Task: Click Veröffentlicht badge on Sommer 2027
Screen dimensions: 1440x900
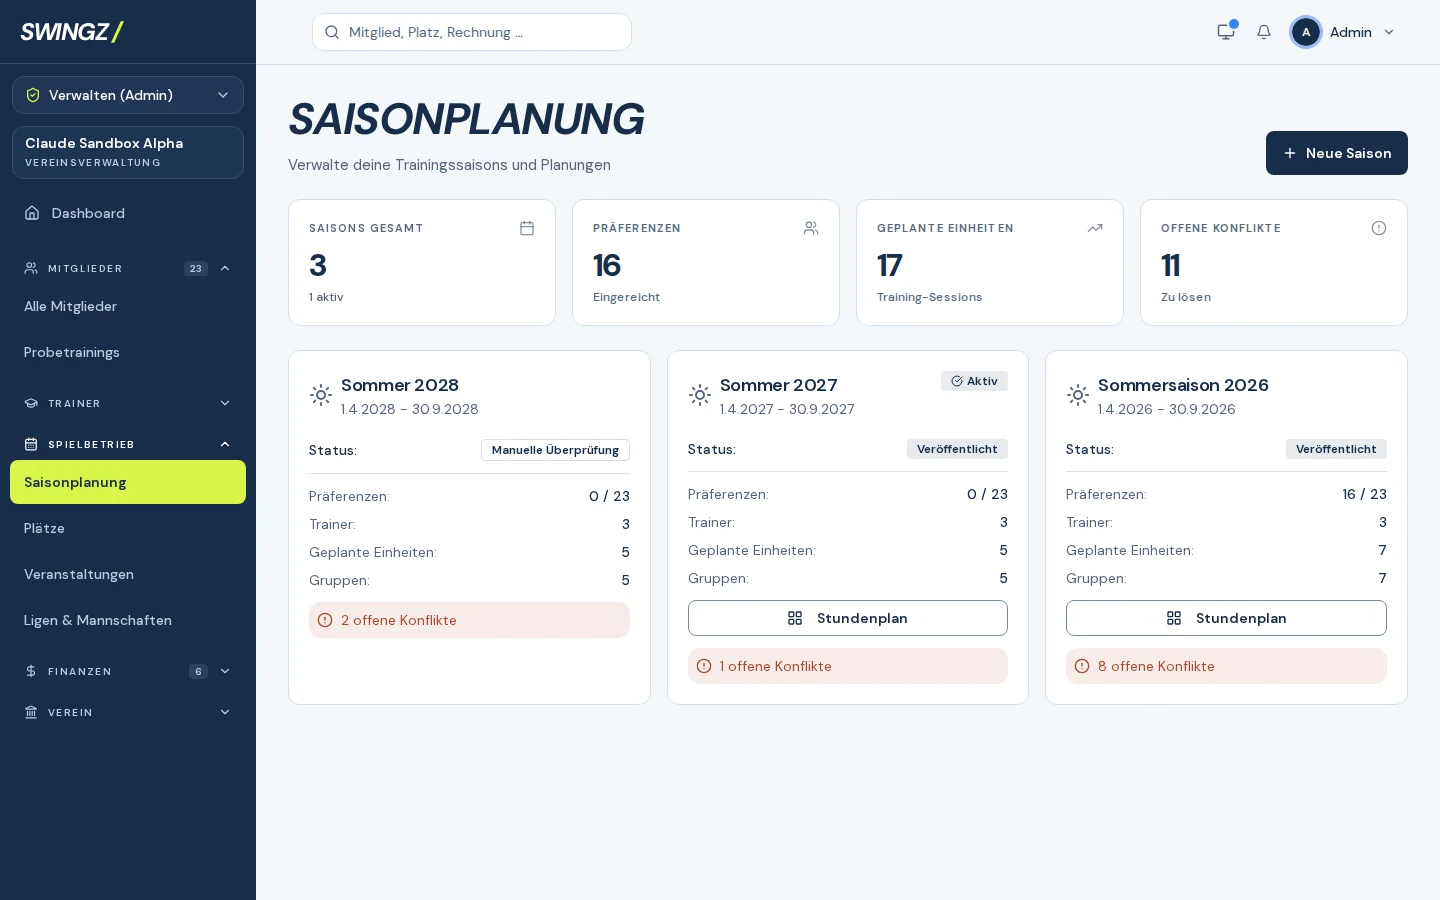Action: point(957,449)
